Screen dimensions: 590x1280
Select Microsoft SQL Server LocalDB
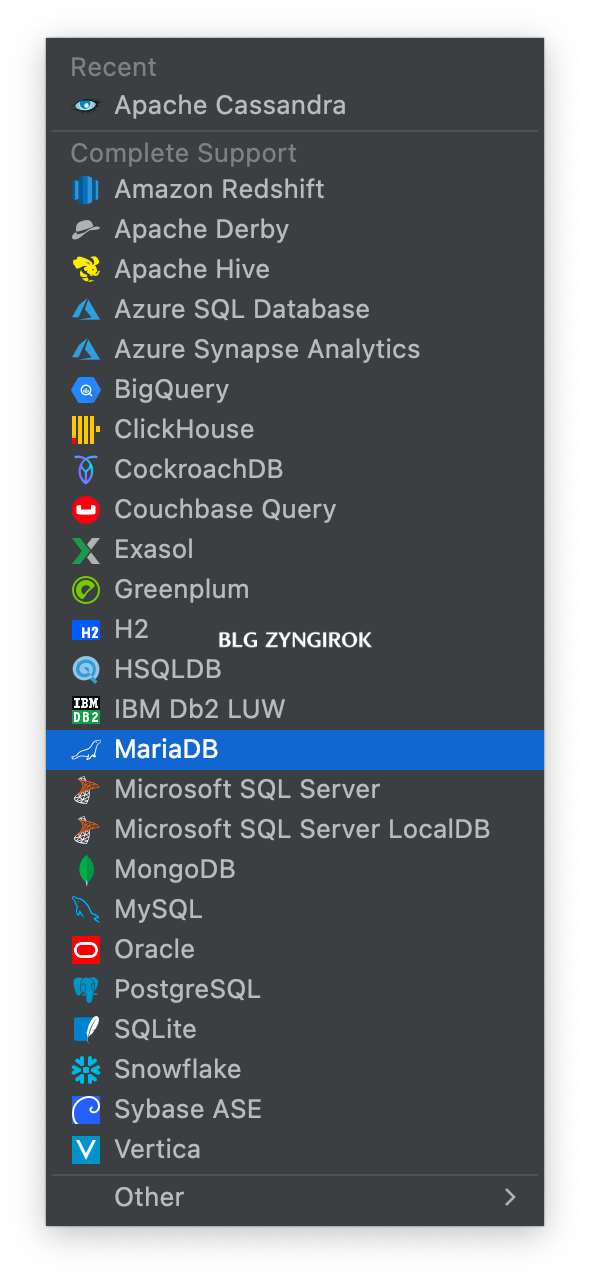click(x=295, y=829)
